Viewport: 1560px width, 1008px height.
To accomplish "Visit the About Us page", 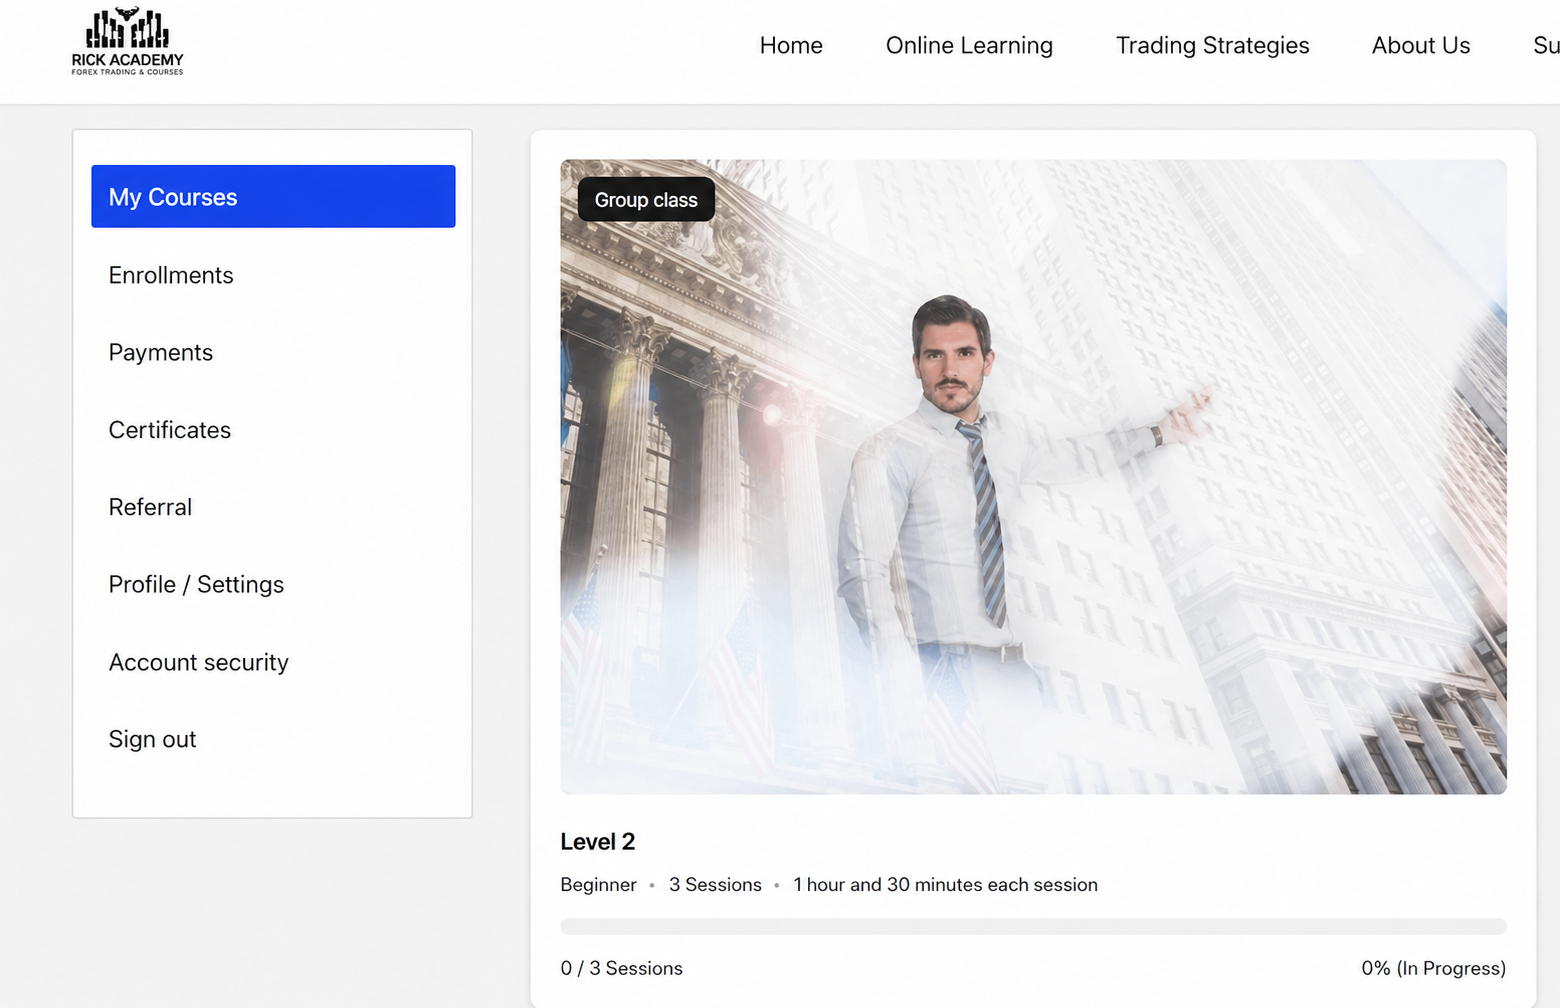I will (1420, 45).
